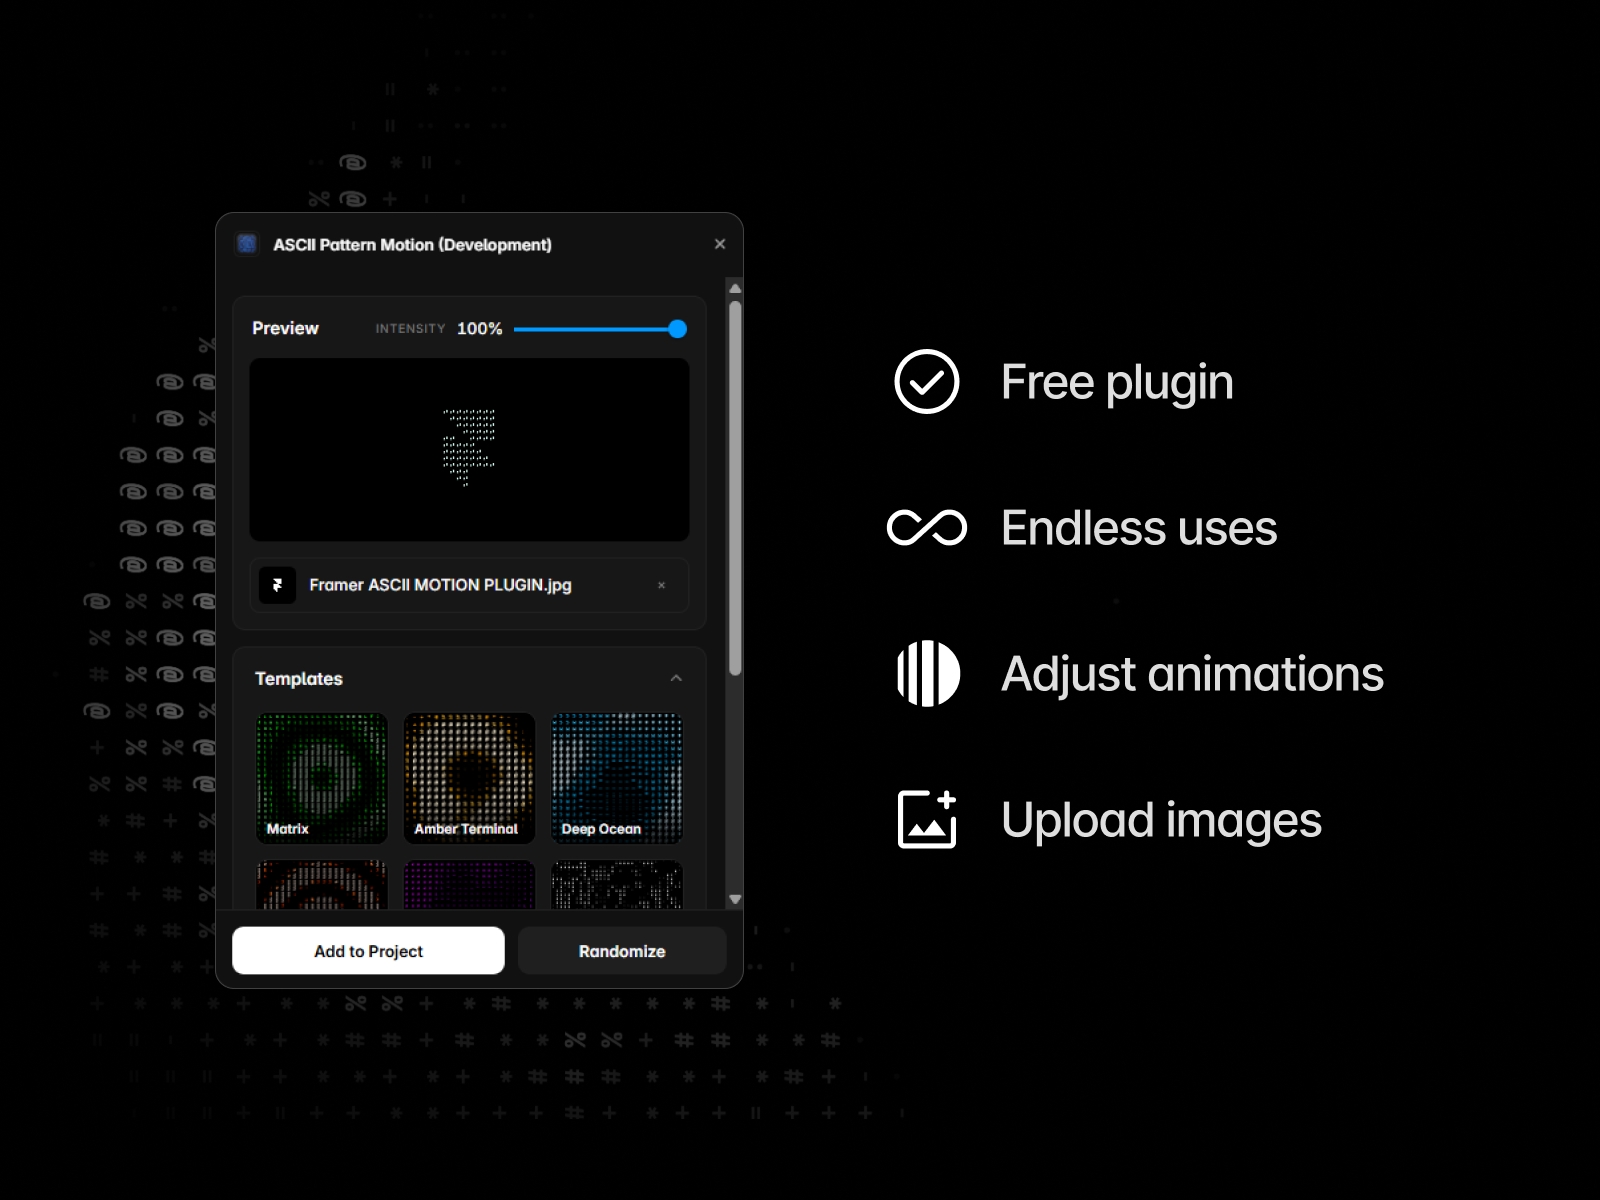
Task: Click the ASCII preview canvas
Action: pos(469,450)
